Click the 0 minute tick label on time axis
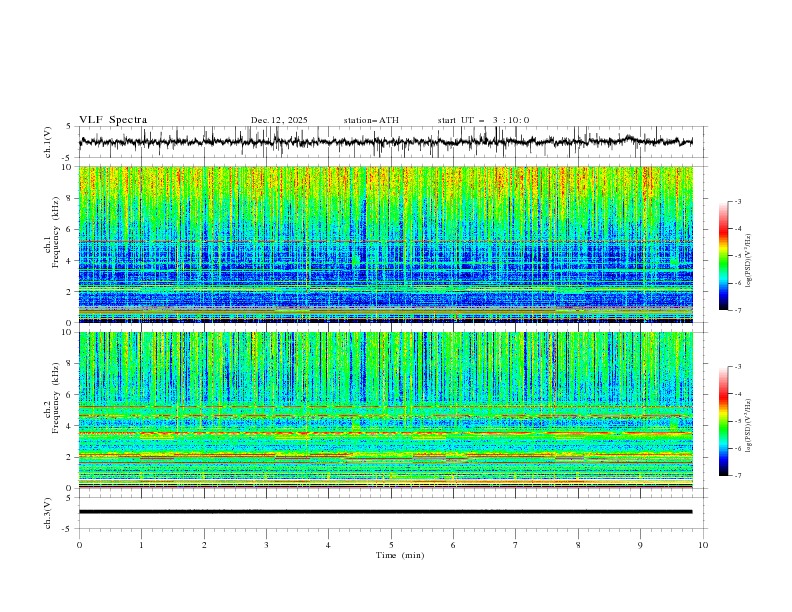Image resolution: width=792 pixels, height=612 pixels. (79, 544)
